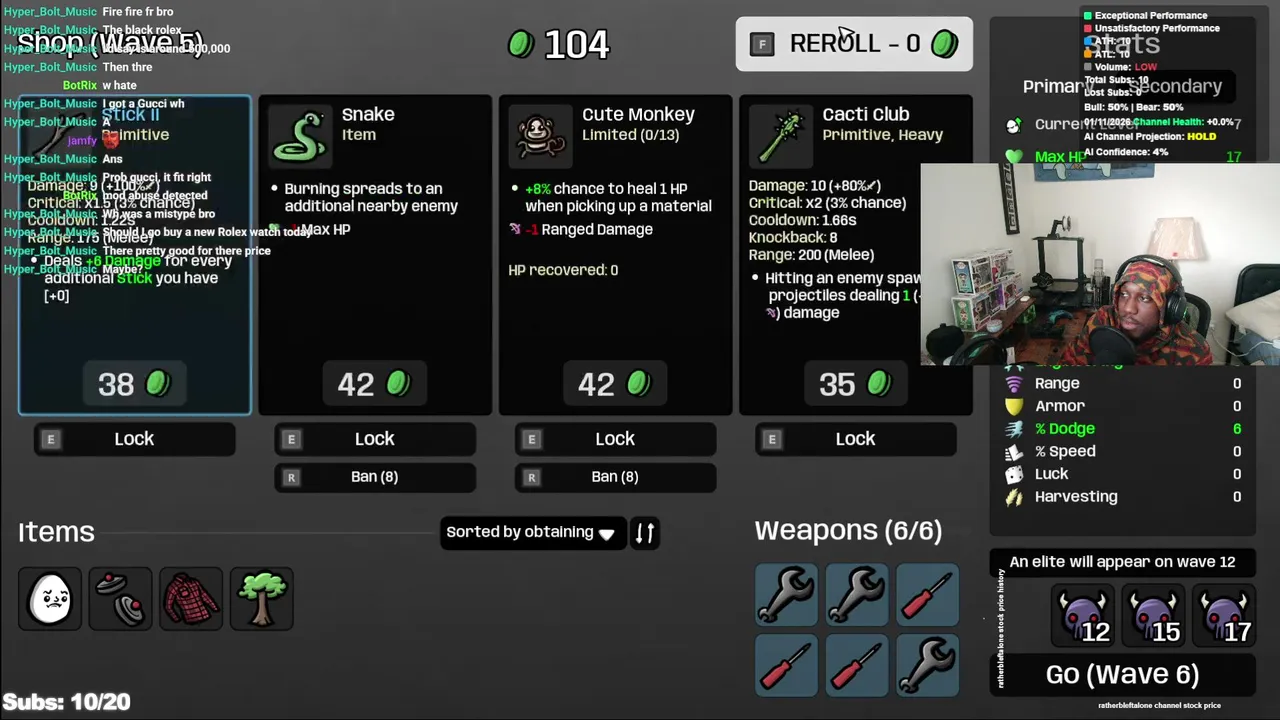Screen dimensions: 1280x720
Task: Click the bottom-left screwdriver weapon
Action: [787, 665]
